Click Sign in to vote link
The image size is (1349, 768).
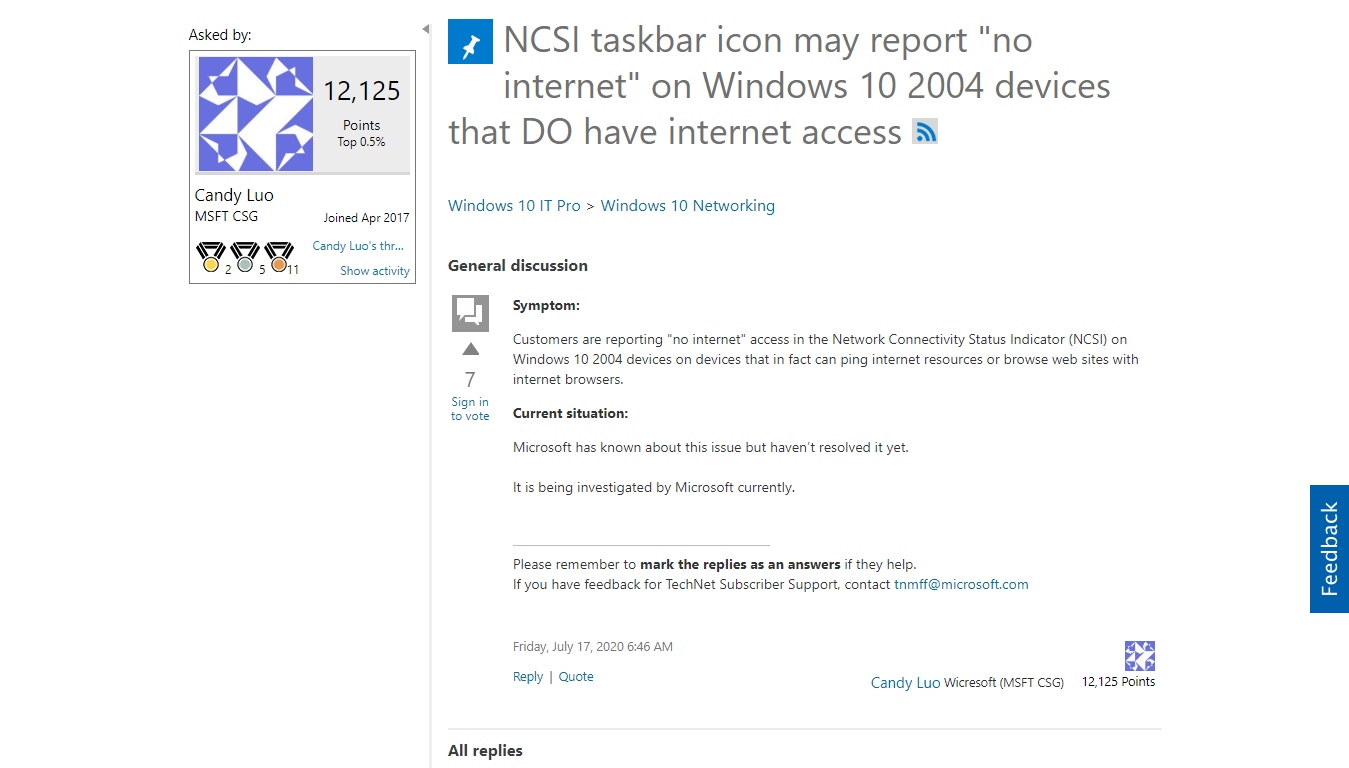(x=470, y=409)
